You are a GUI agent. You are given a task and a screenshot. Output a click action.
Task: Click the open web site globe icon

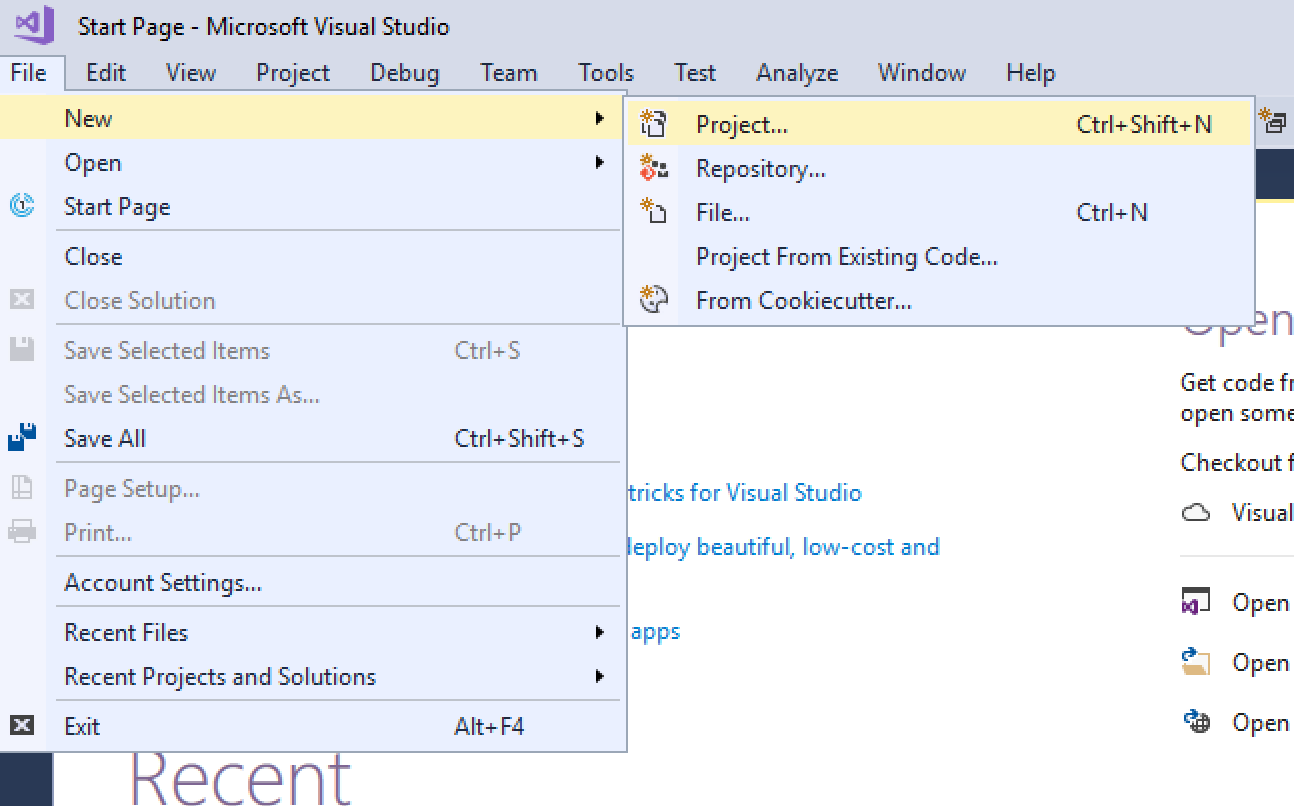tap(1196, 722)
